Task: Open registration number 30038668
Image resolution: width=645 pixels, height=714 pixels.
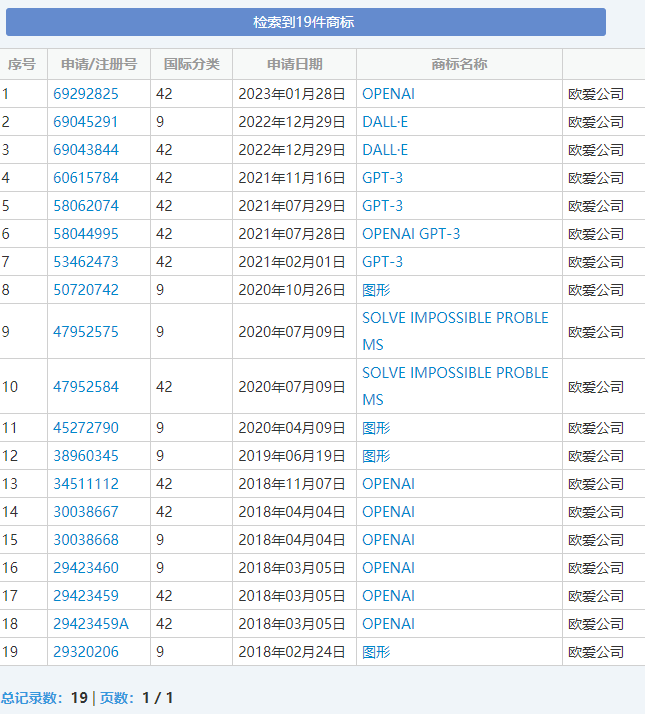Action: click(86, 540)
